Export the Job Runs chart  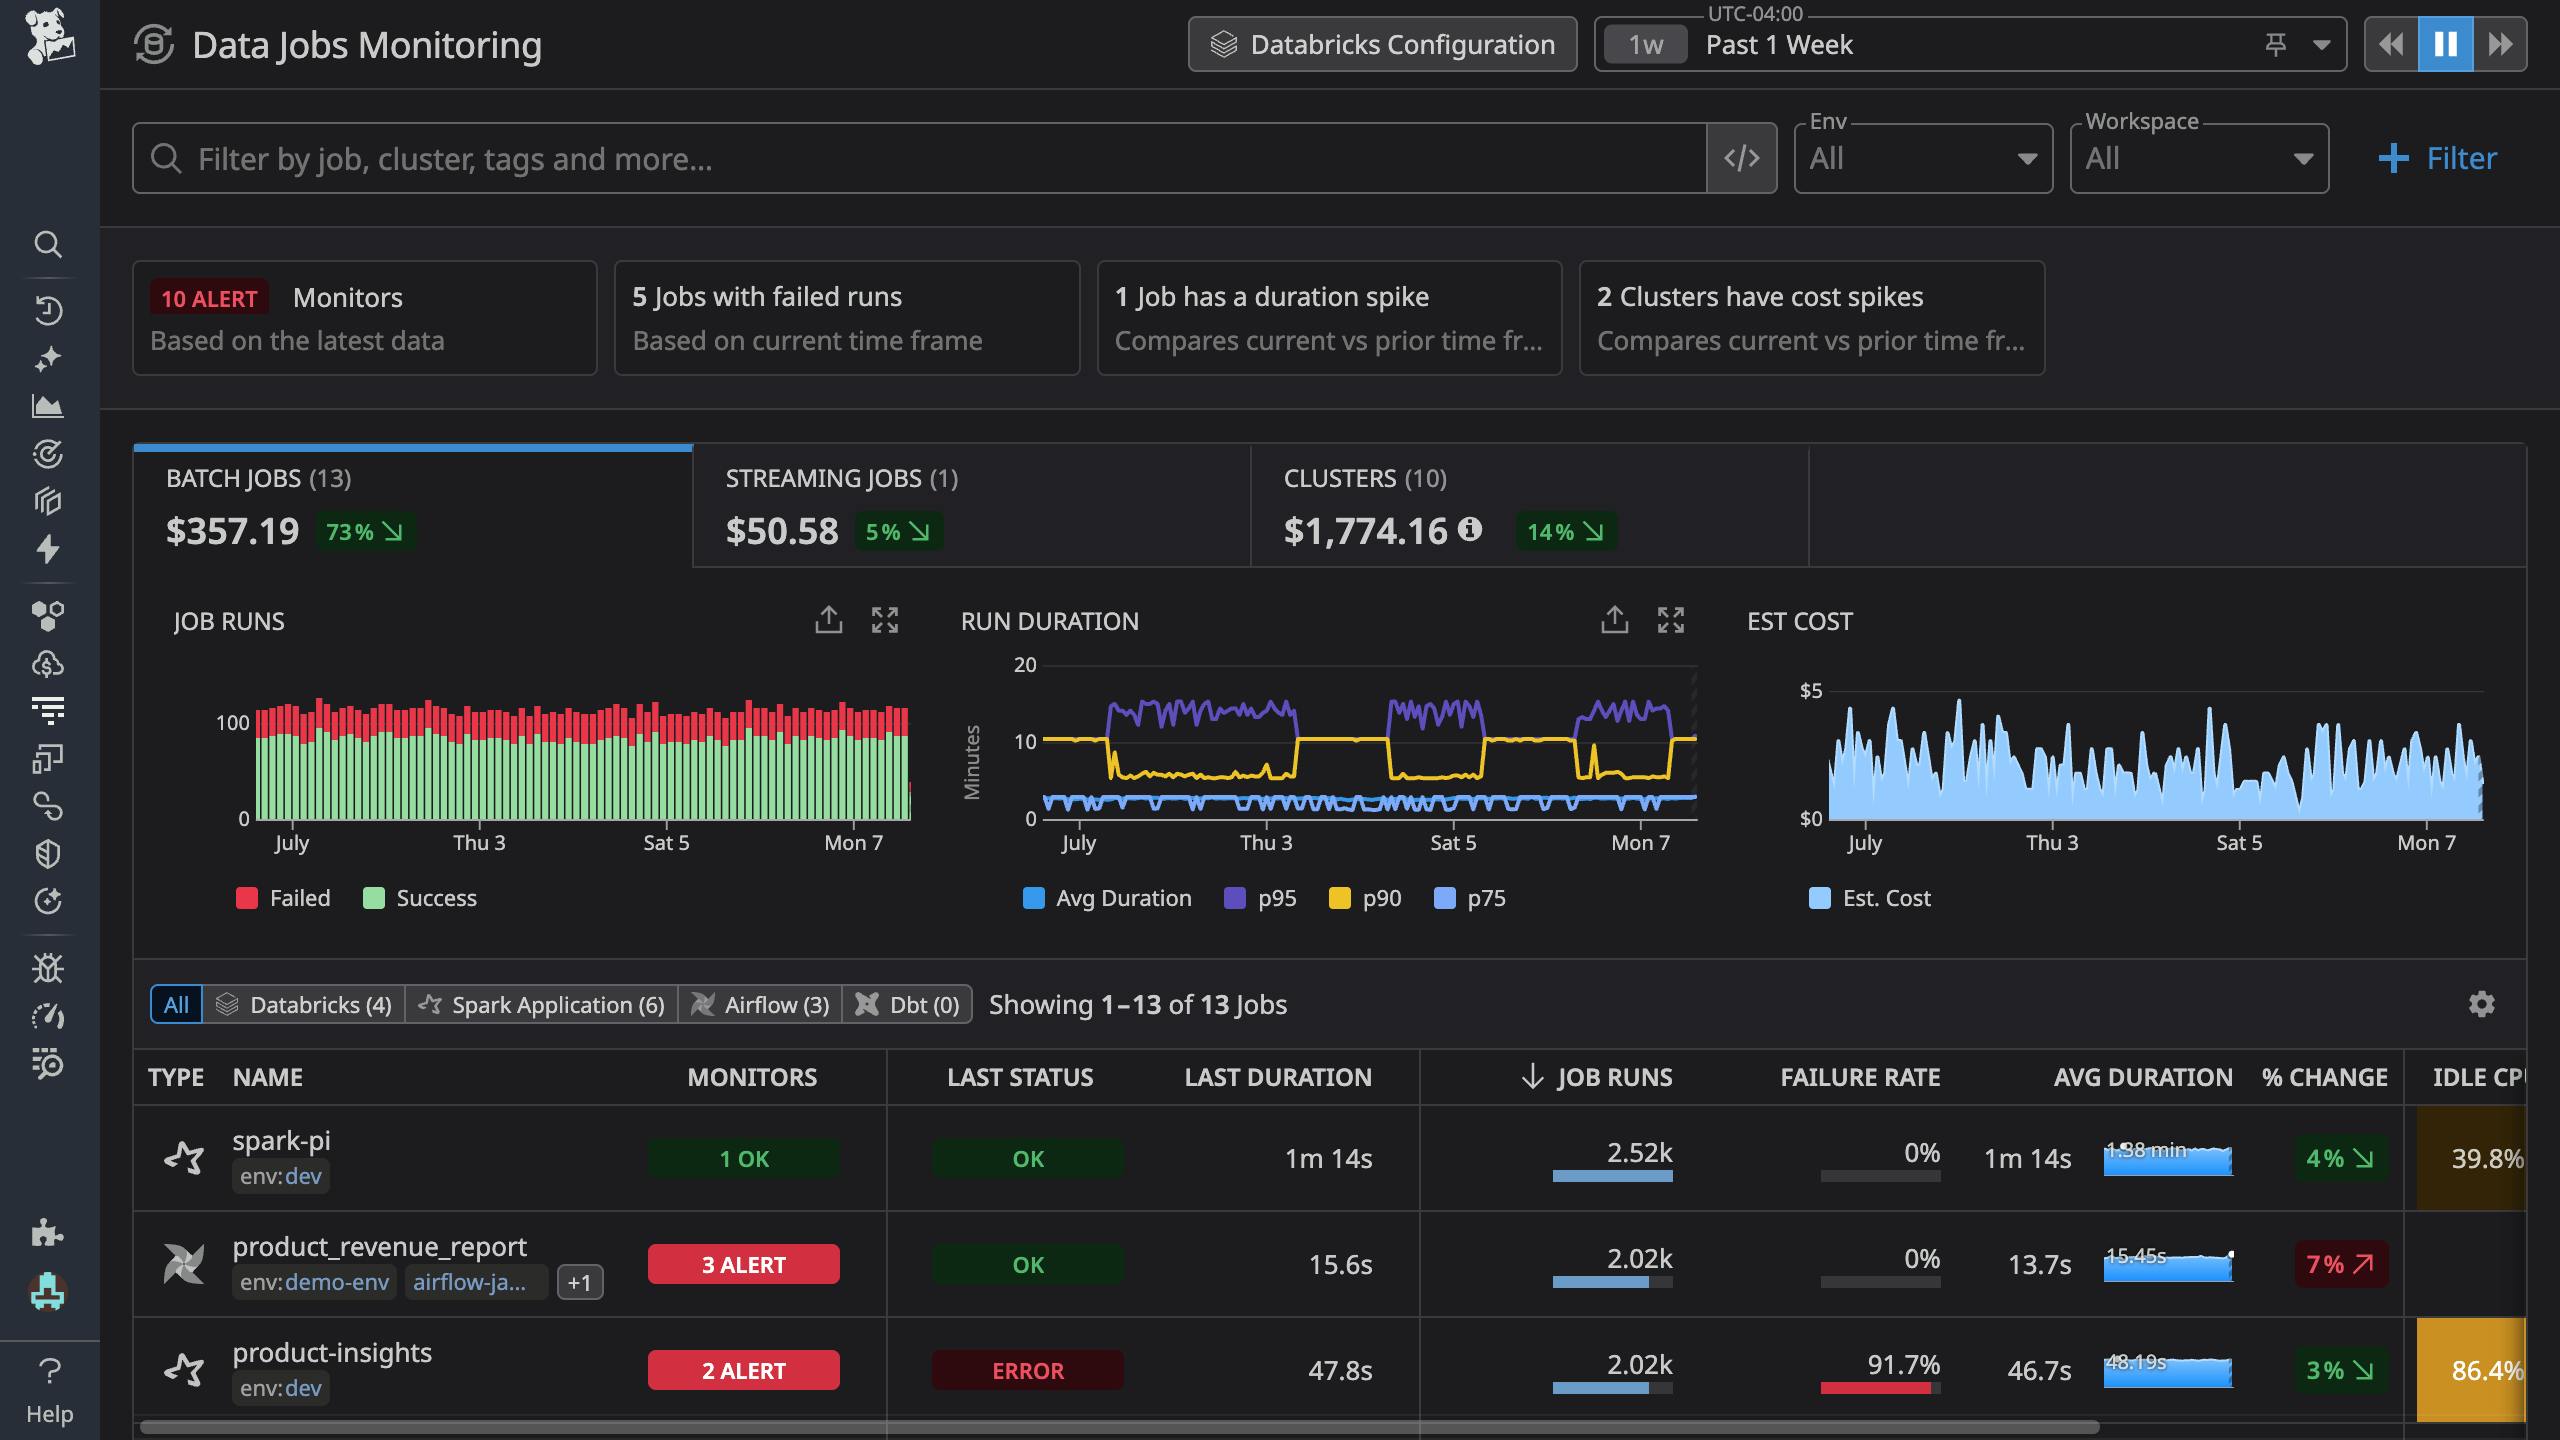tap(828, 620)
